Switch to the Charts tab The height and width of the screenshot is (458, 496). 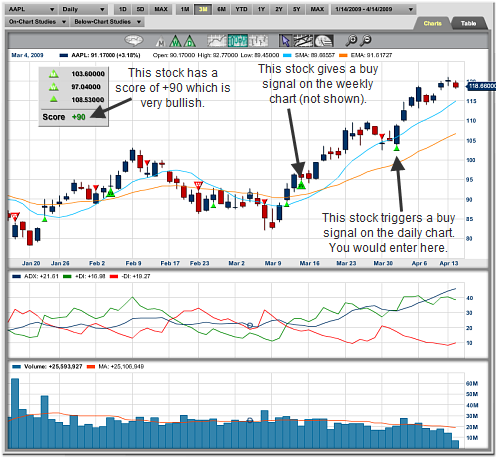tap(432, 23)
